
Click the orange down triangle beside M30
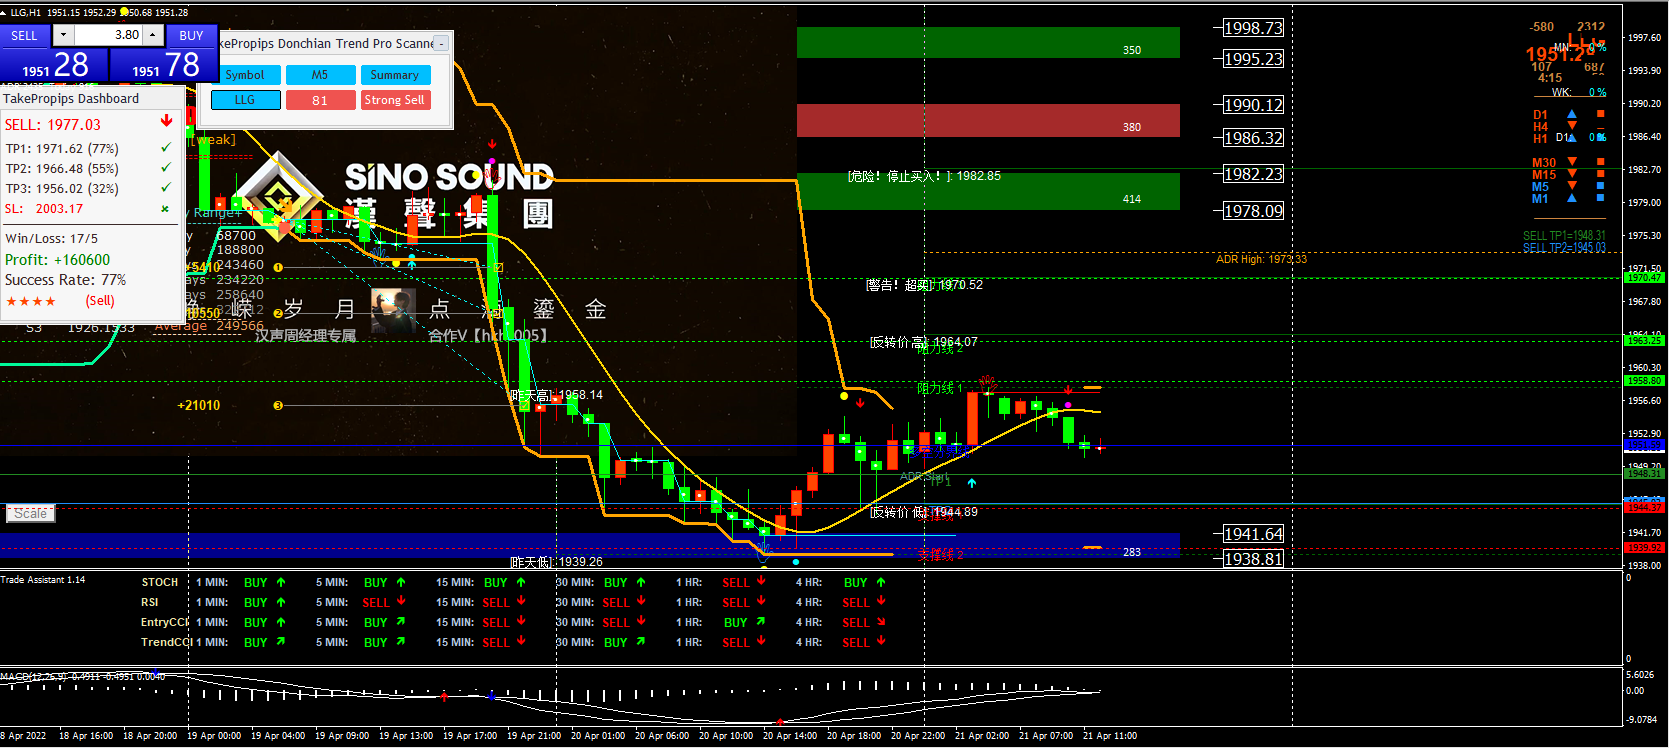[x=1572, y=162]
